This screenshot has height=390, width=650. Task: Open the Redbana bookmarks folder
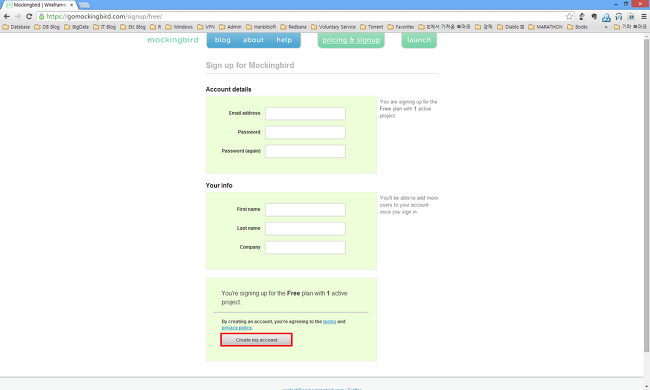(293, 27)
